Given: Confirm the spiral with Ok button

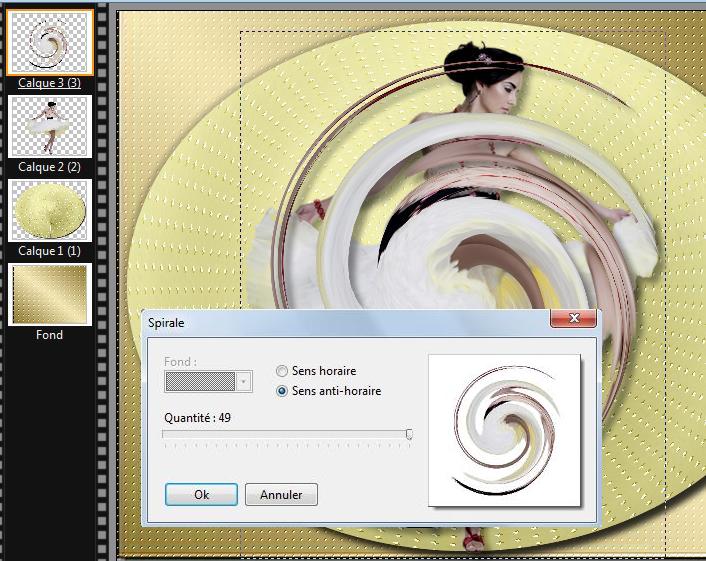Looking at the screenshot, I should (201, 494).
